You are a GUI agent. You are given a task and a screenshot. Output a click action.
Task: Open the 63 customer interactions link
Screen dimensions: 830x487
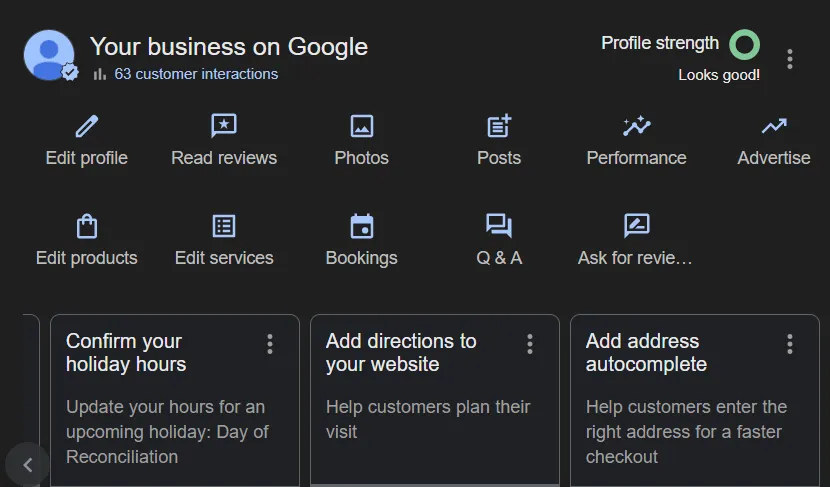pyautogui.click(x=196, y=74)
